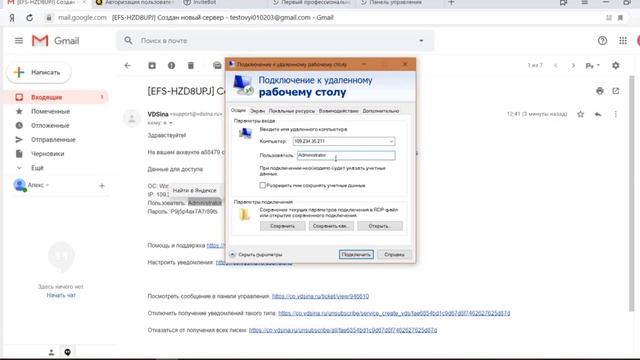Expand Gmail search options arrow

tap(421, 40)
